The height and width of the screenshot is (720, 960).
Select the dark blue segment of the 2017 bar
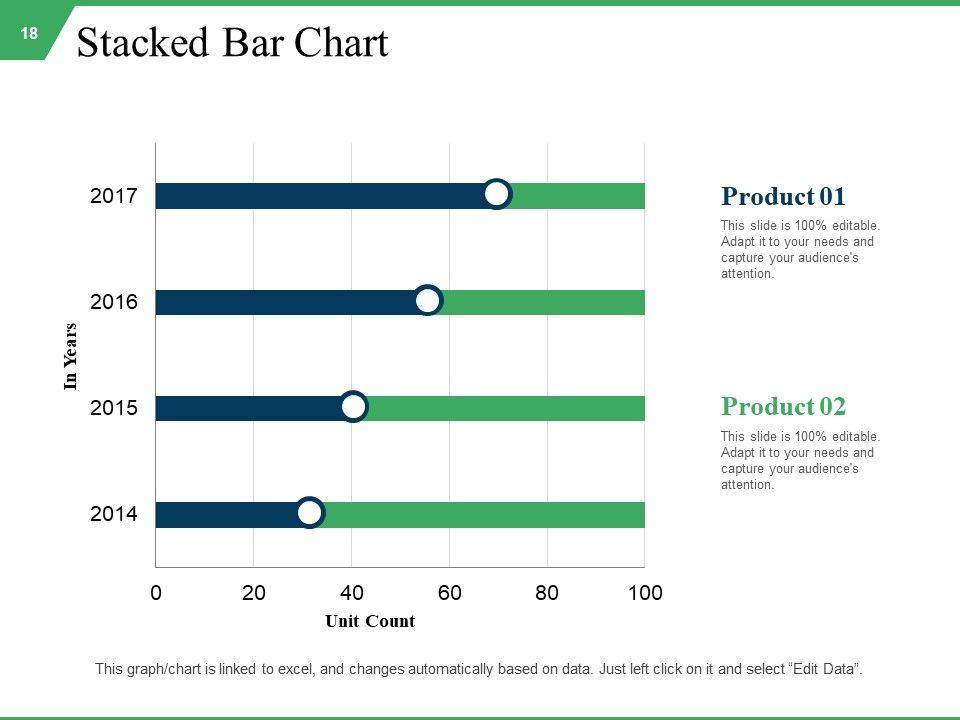click(320, 195)
